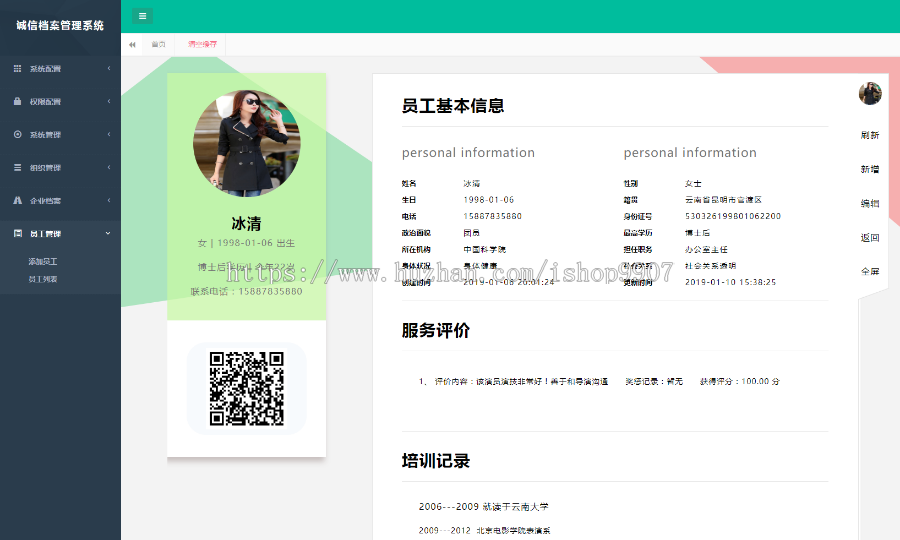The height and width of the screenshot is (540, 900).
Task: Click the ID number 530326199801062200
Action: coord(733,216)
